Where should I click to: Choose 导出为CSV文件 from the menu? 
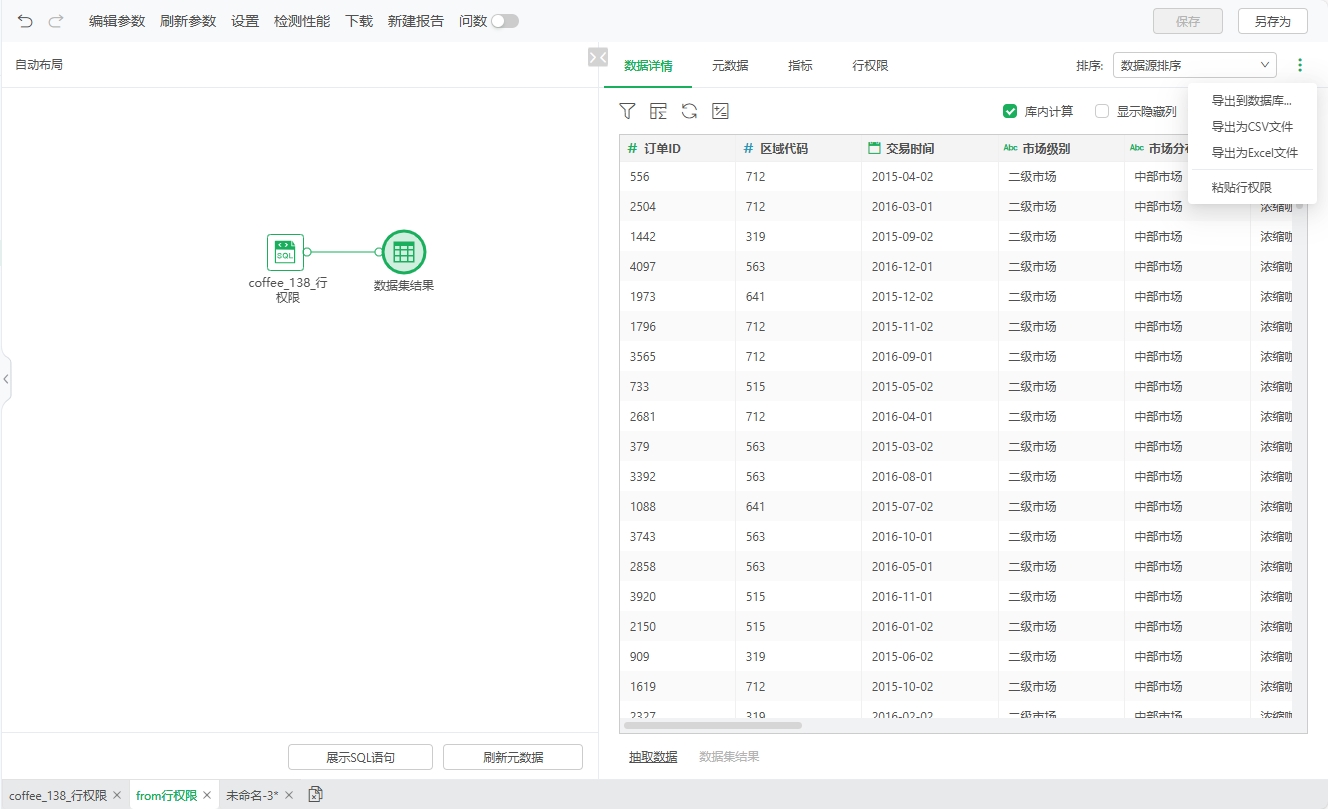pos(1252,127)
